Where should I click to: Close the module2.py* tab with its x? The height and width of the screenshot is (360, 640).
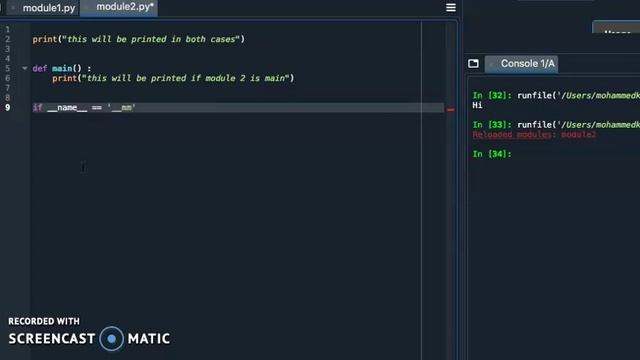tap(87, 8)
